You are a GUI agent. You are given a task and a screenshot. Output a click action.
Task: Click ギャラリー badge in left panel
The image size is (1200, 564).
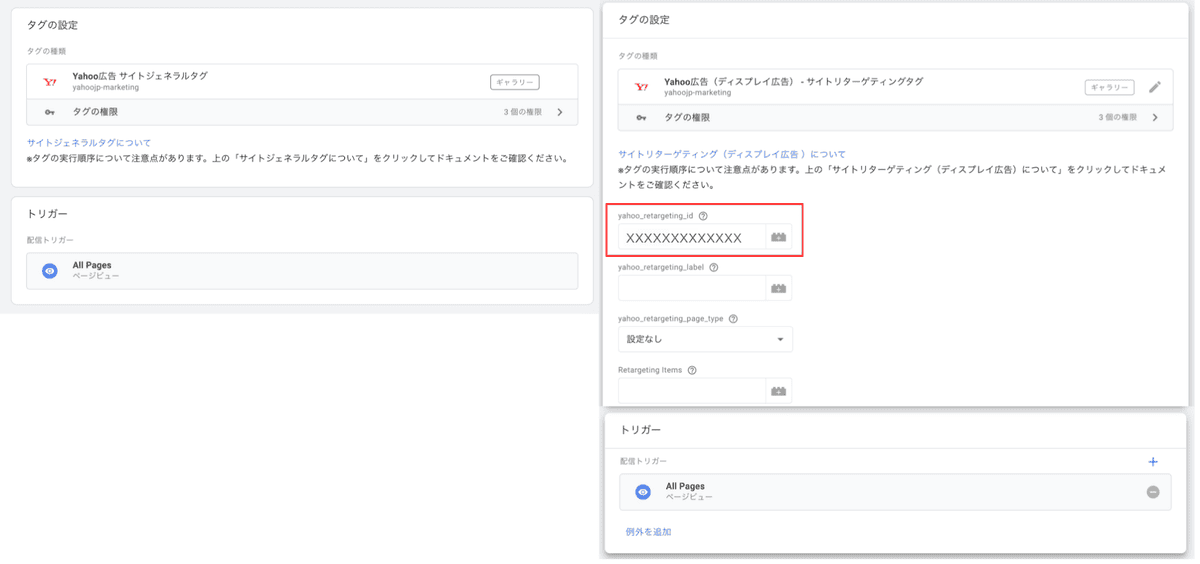coord(515,82)
